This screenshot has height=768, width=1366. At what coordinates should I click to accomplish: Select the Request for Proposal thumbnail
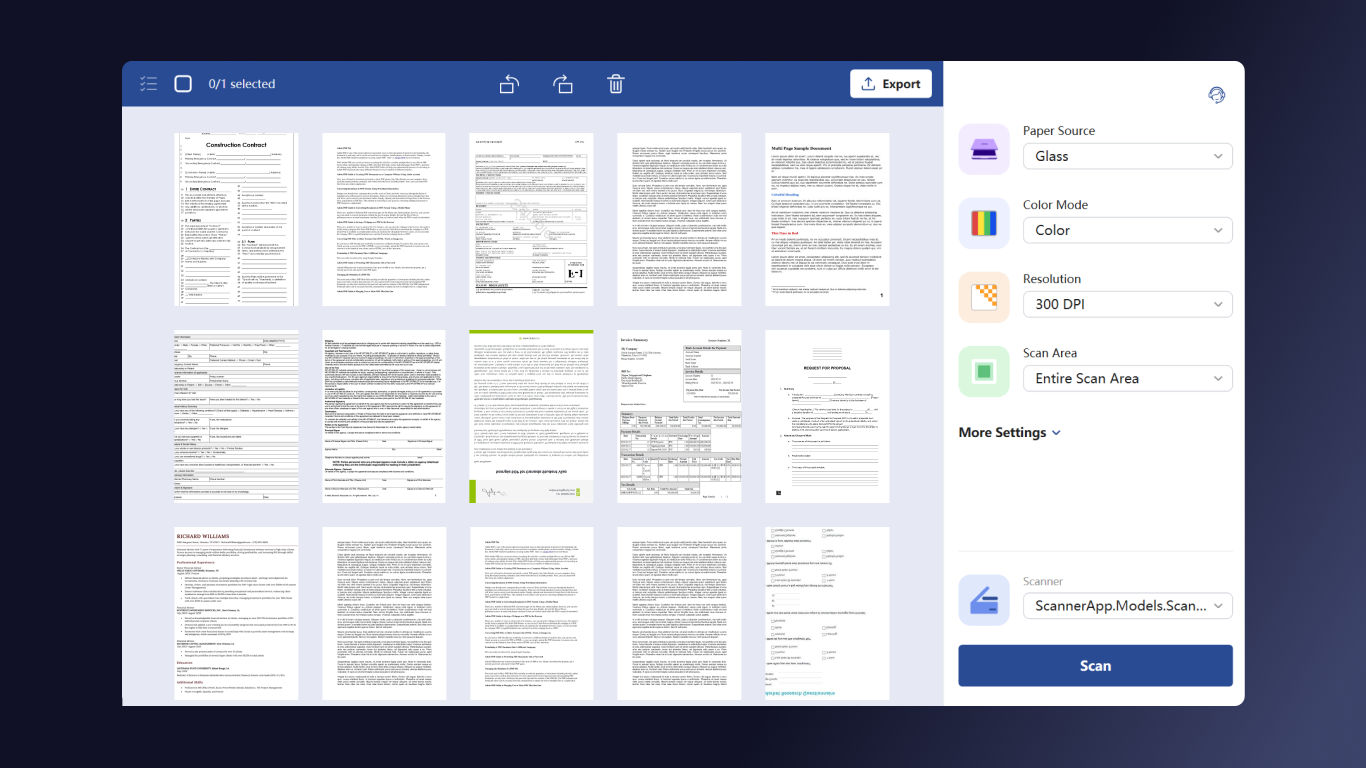coord(827,416)
